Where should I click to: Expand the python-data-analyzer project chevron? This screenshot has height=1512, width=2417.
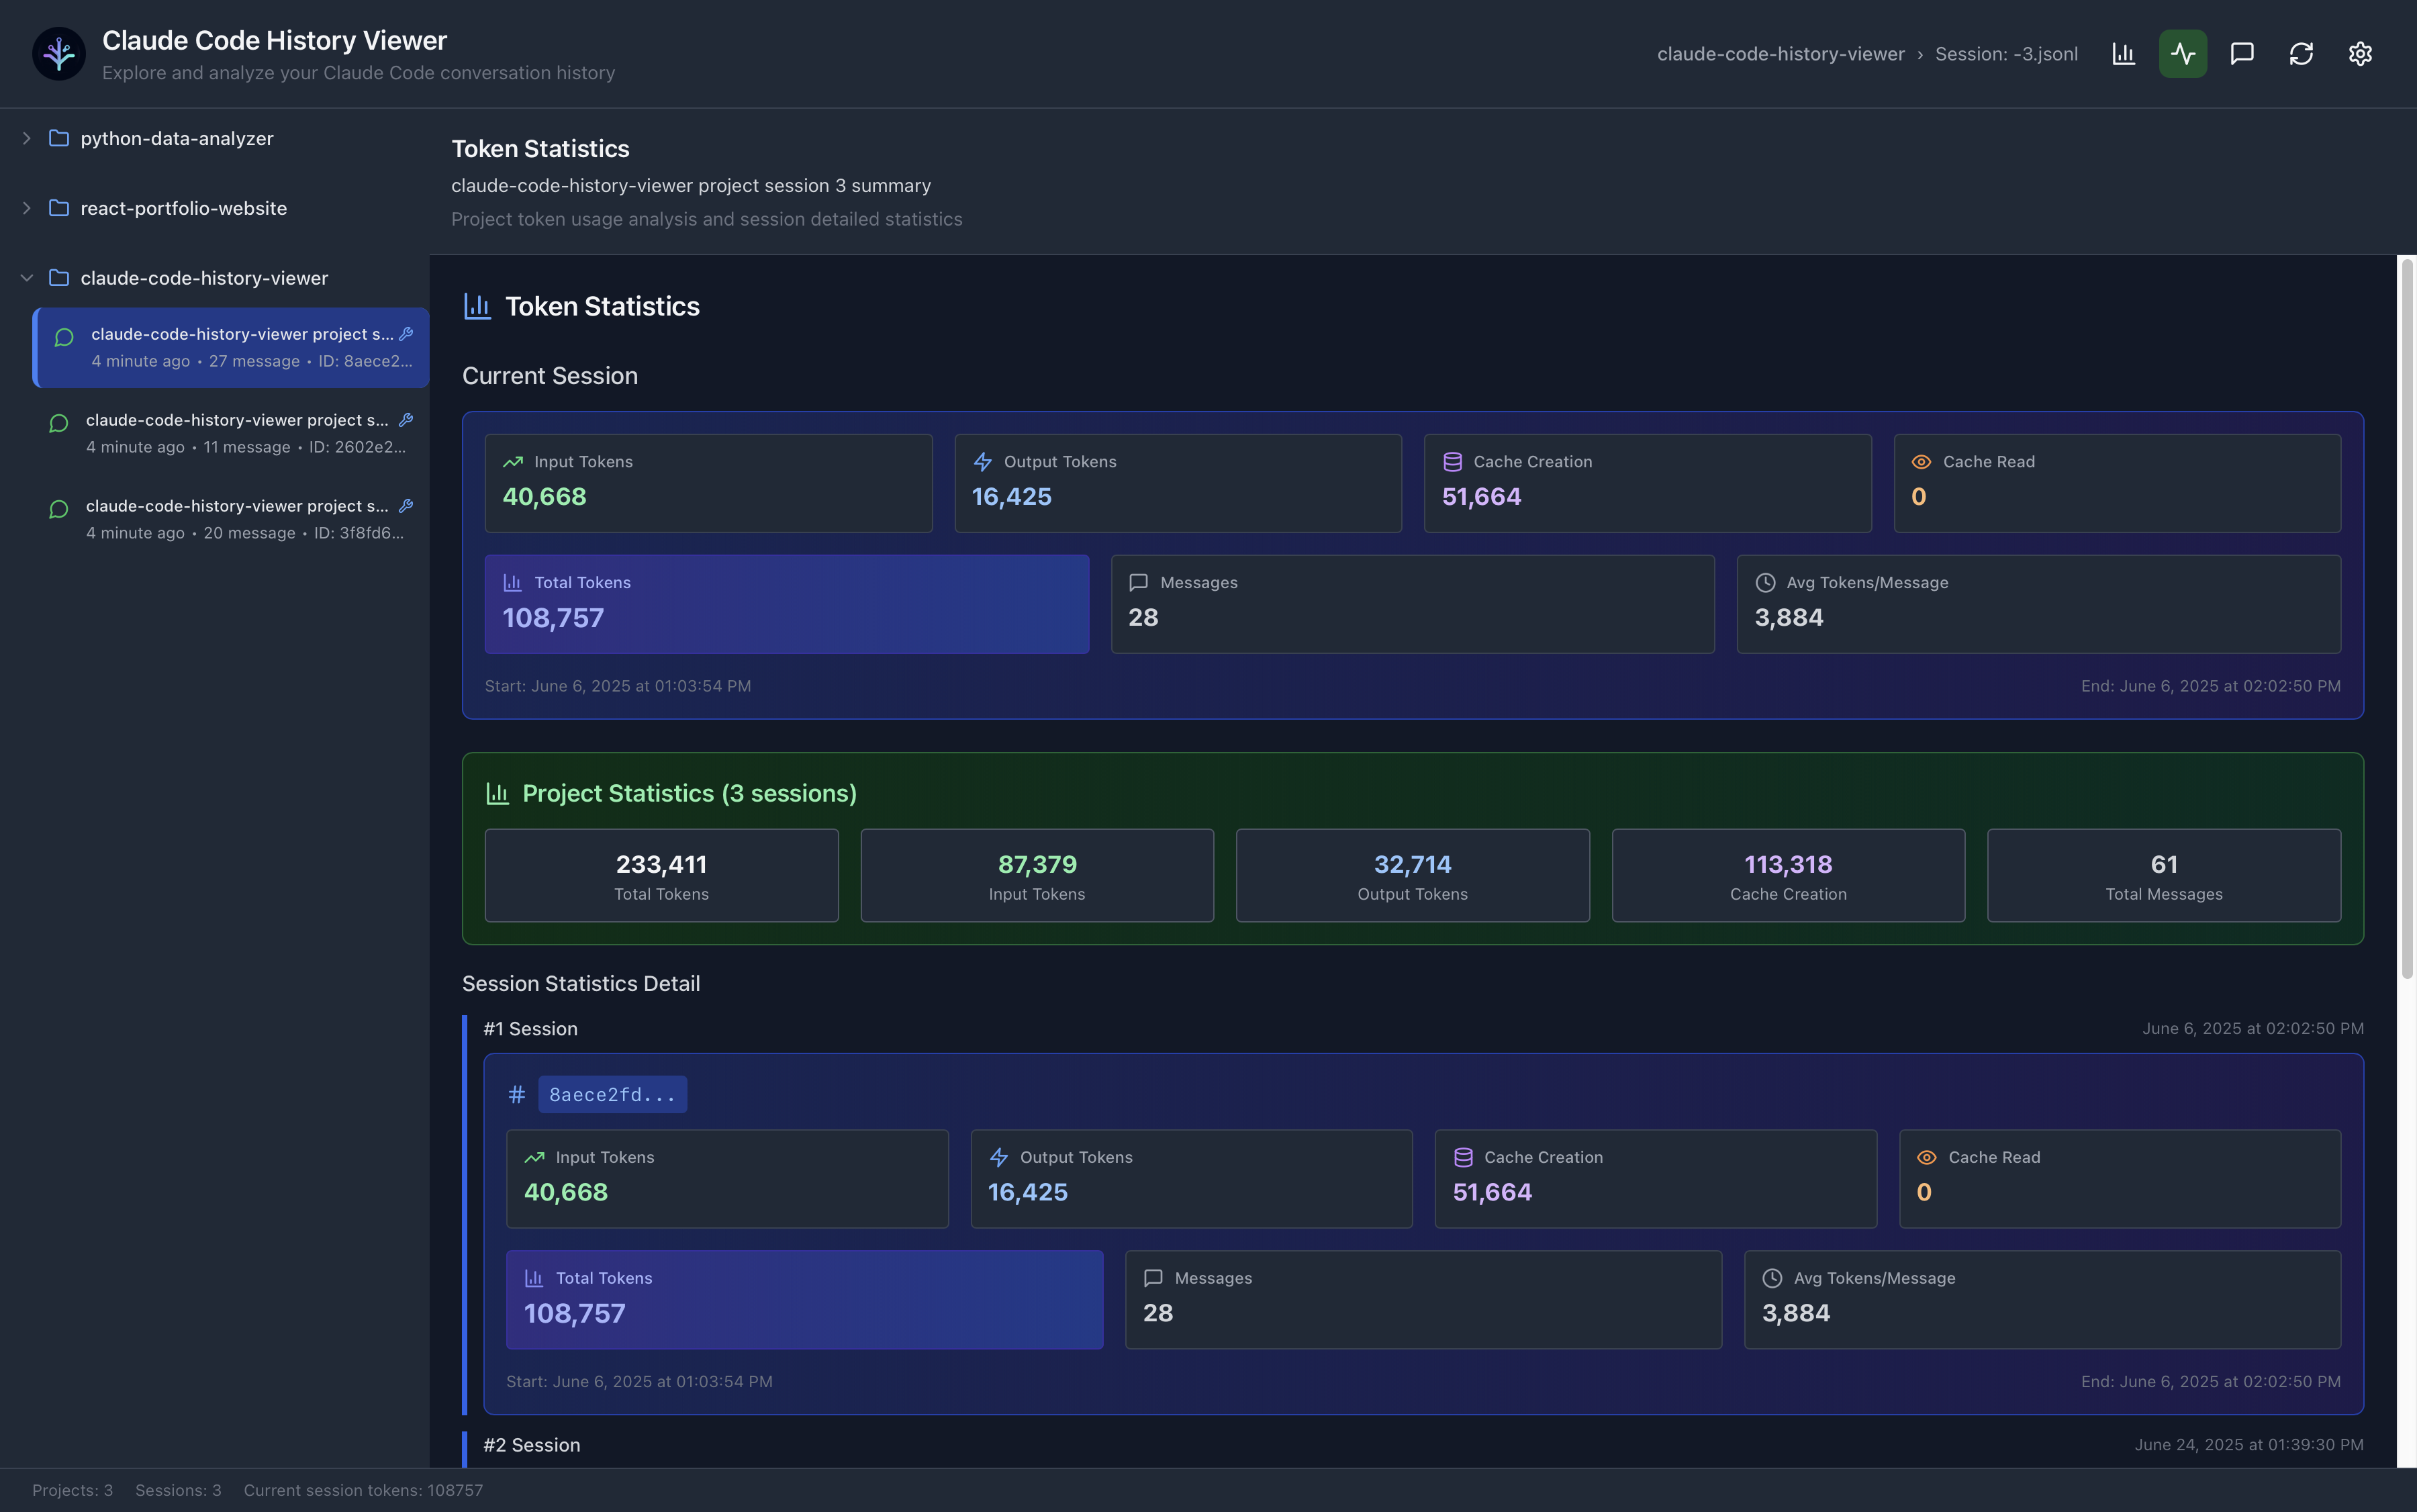[x=27, y=138]
